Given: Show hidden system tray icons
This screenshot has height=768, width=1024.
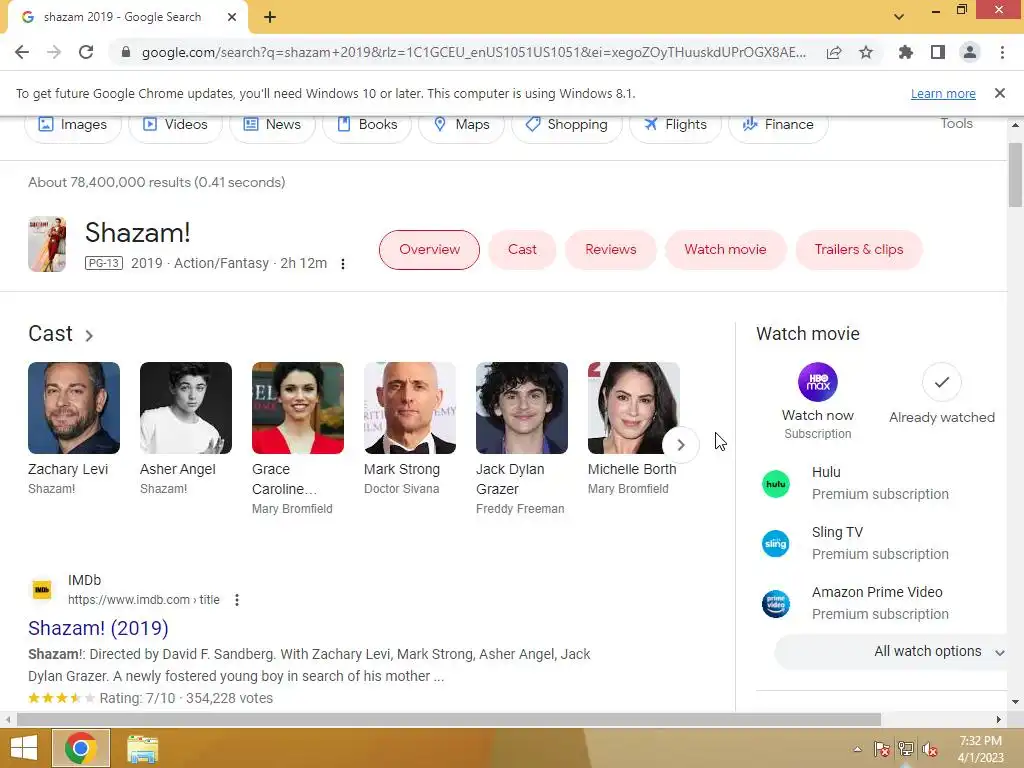Looking at the screenshot, I should click(x=857, y=749).
